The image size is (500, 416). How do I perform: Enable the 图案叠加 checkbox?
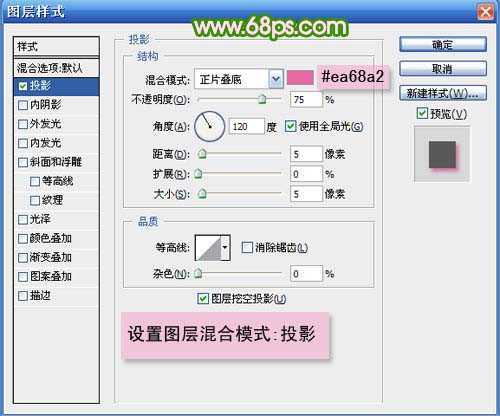click(x=23, y=277)
